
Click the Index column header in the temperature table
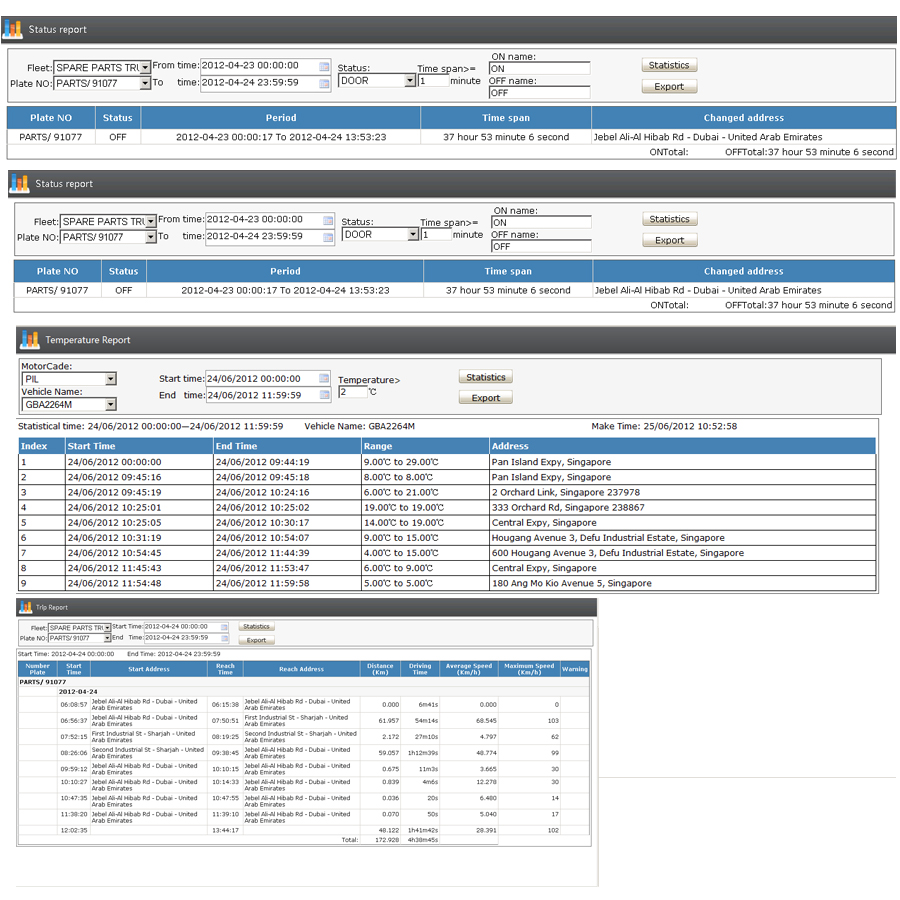pos(41,446)
